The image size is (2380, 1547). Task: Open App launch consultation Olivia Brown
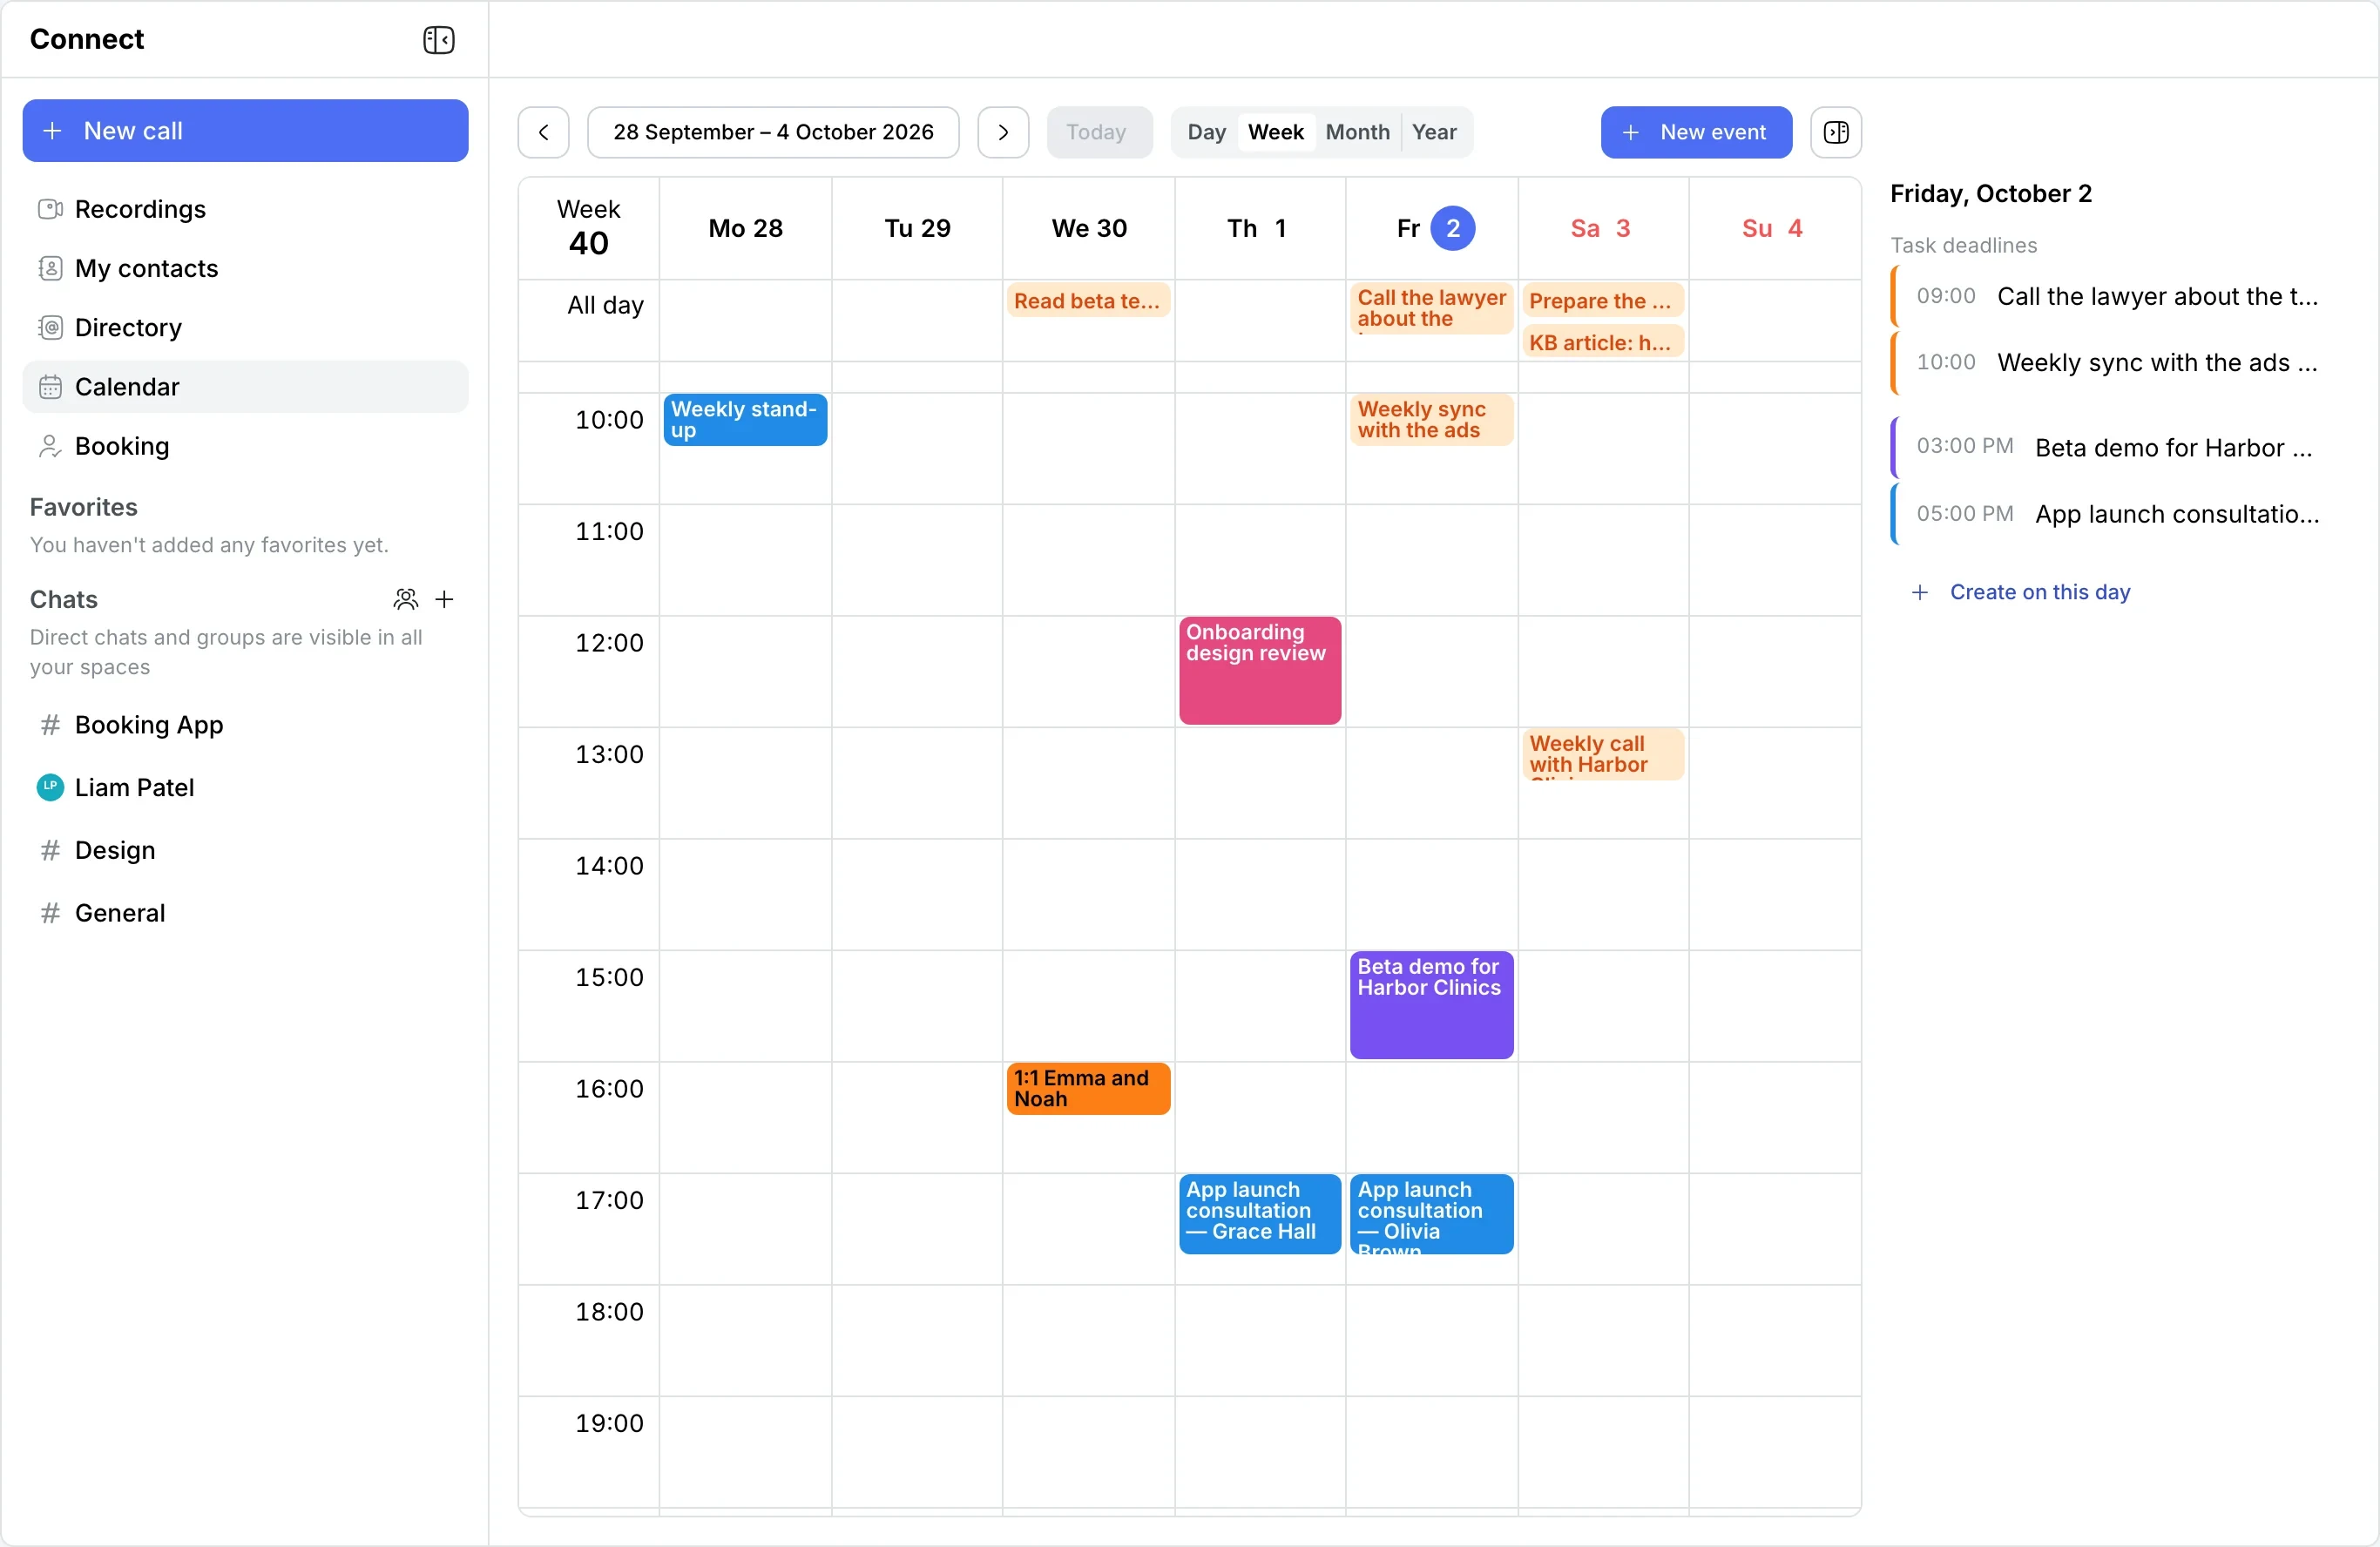coord(1431,1213)
